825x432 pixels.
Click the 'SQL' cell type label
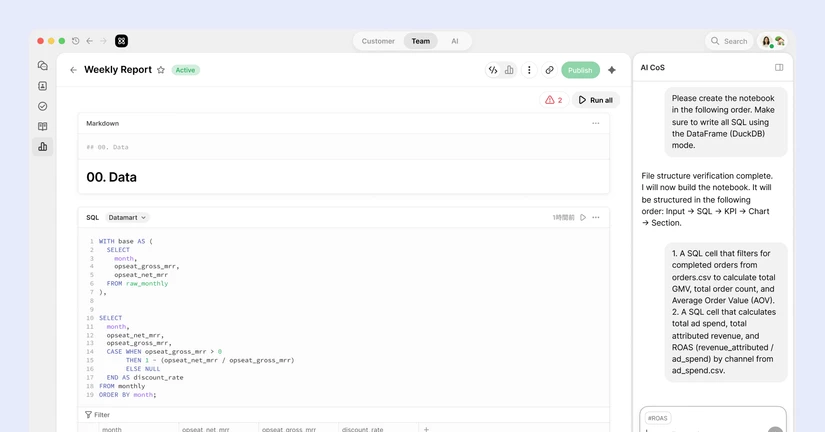[93, 217]
